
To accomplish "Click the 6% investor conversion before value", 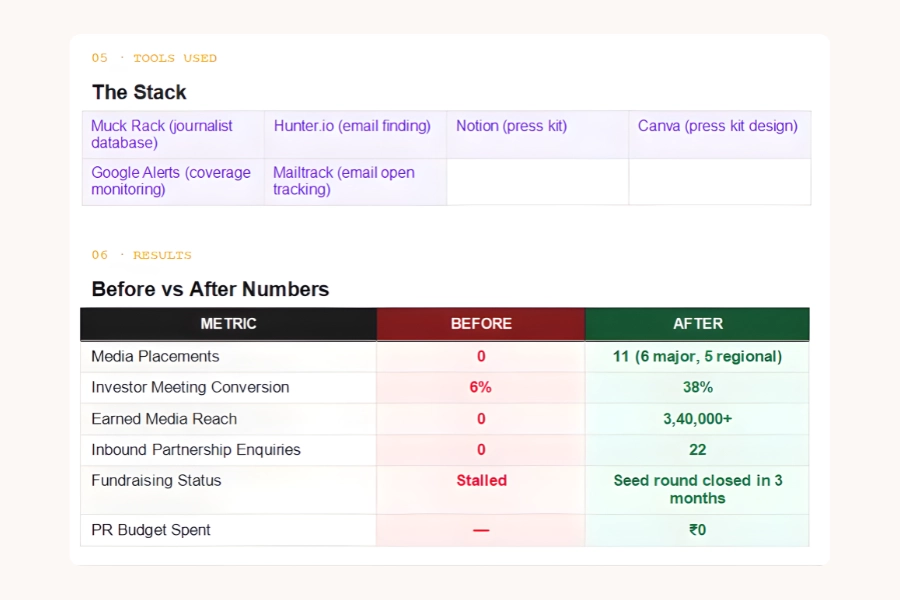I will click(x=481, y=387).
